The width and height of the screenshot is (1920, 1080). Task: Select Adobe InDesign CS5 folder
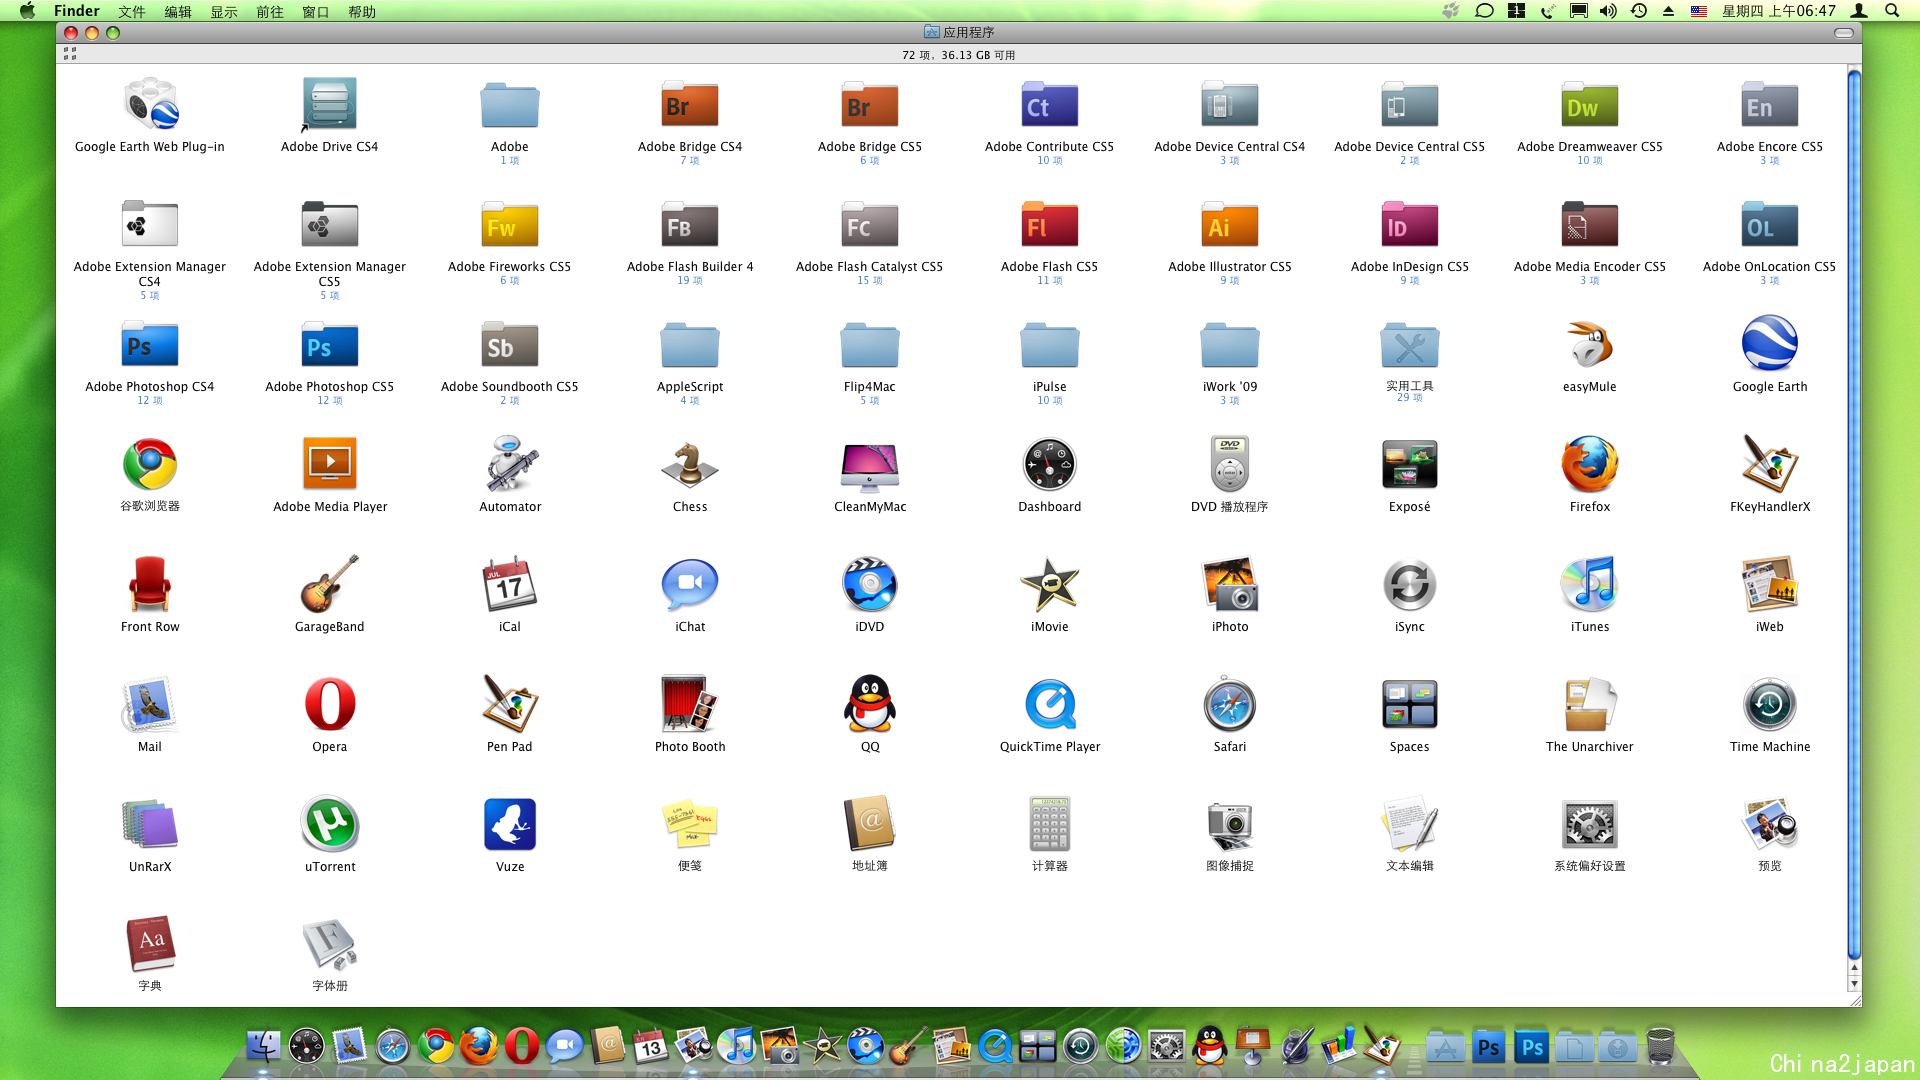(x=1410, y=224)
